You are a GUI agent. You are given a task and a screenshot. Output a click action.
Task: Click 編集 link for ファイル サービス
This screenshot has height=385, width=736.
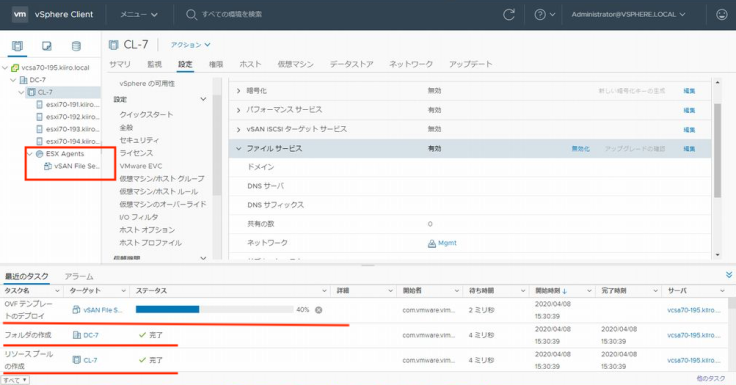[x=689, y=149]
